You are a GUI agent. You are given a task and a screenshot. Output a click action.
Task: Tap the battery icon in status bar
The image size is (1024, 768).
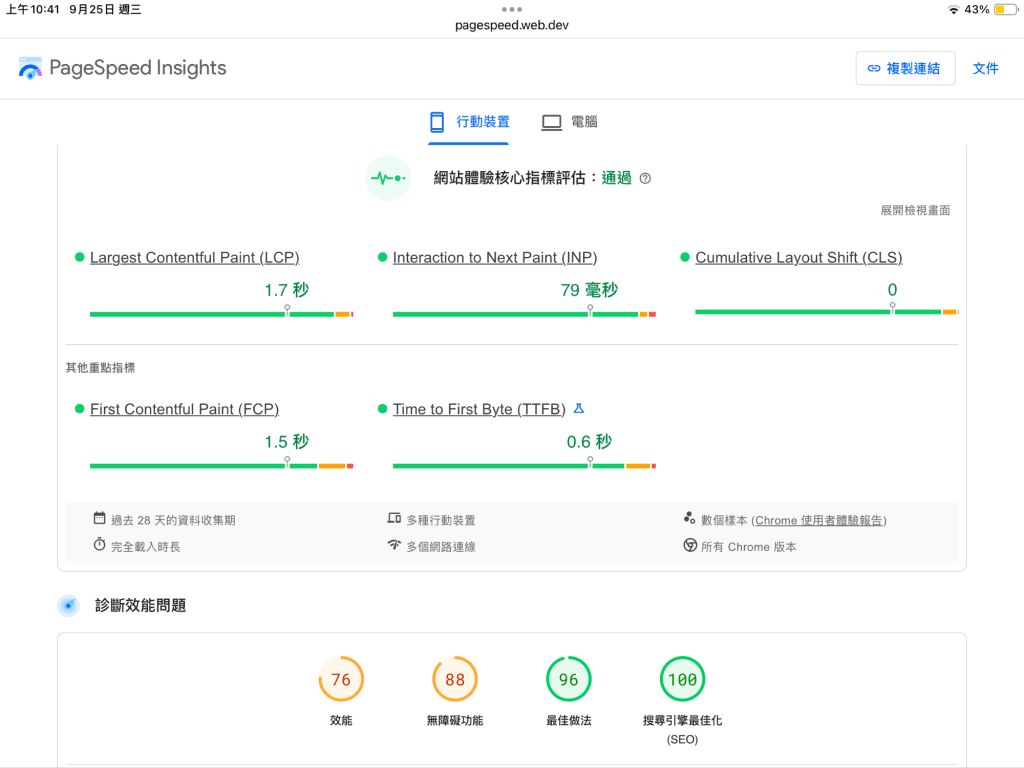tap(1004, 9)
